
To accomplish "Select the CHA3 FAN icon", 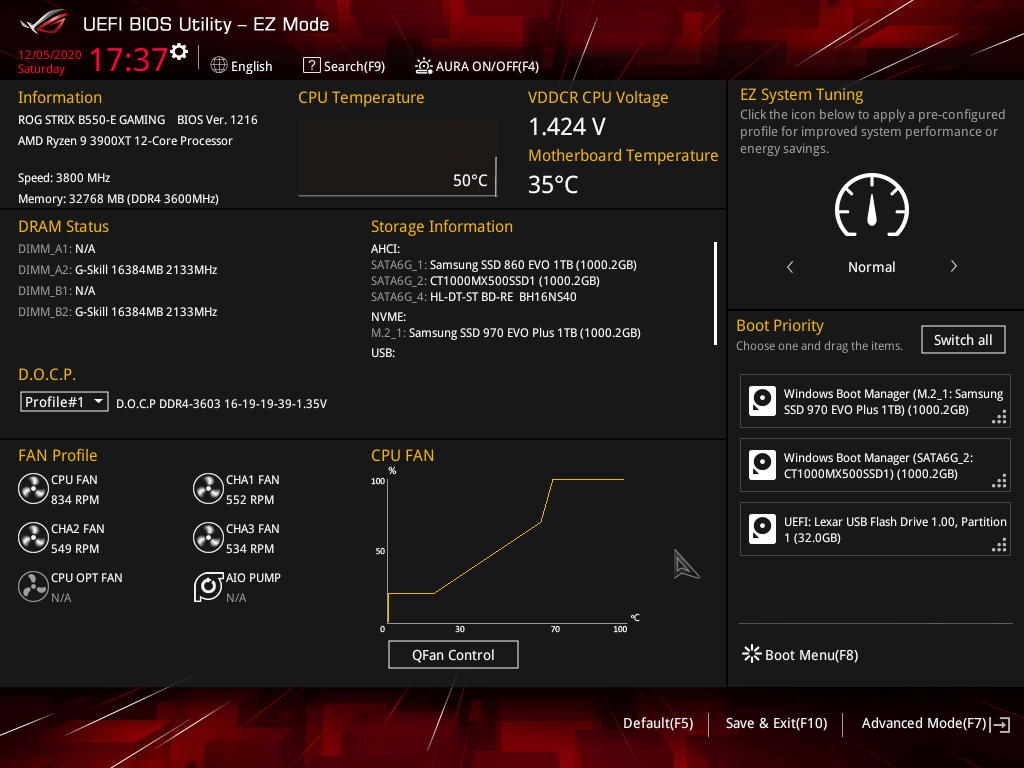I will click(x=208, y=537).
